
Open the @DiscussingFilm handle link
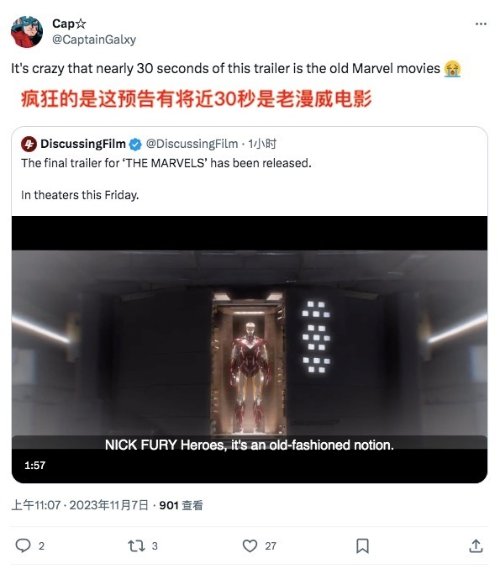pyautogui.click(x=192, y=144)
